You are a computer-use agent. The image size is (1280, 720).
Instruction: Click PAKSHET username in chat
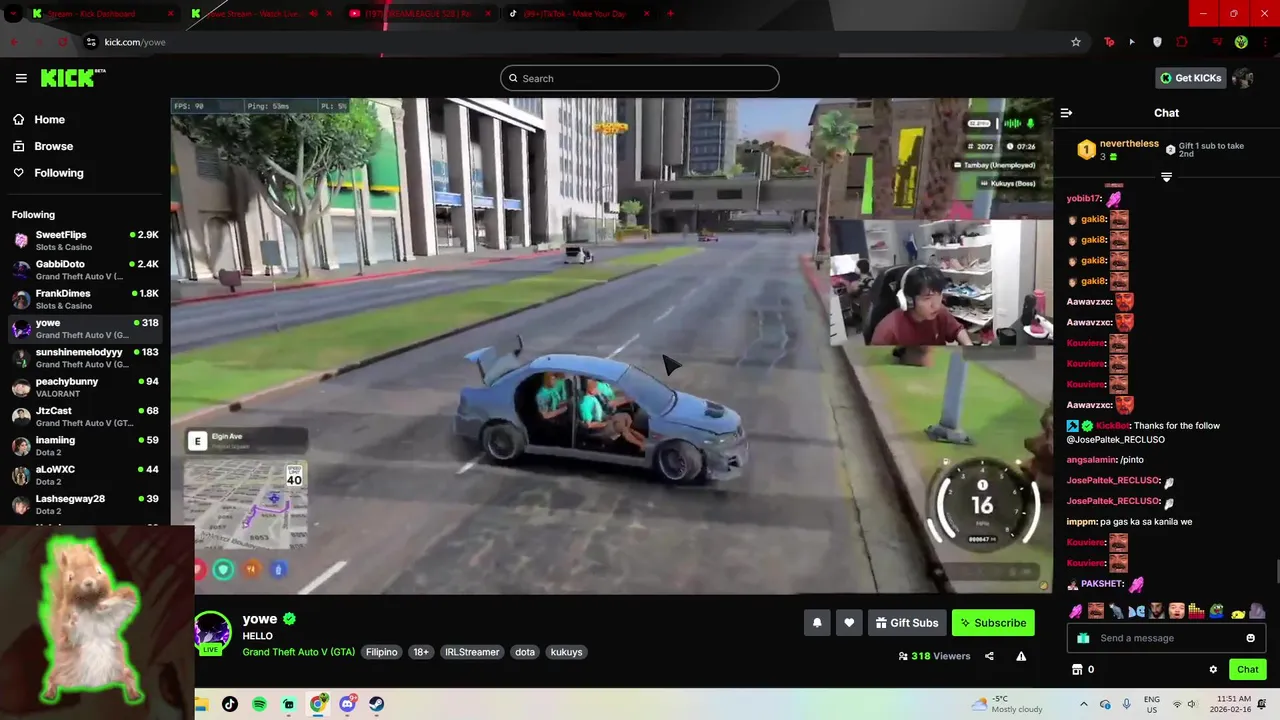1102,584
